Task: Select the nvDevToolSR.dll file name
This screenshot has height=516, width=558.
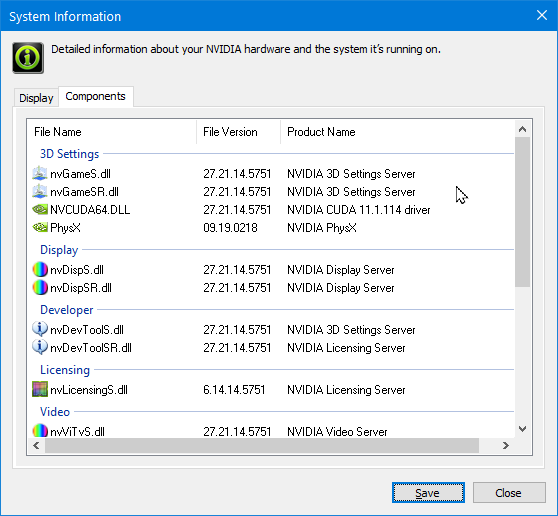Action: pos(91,347)
